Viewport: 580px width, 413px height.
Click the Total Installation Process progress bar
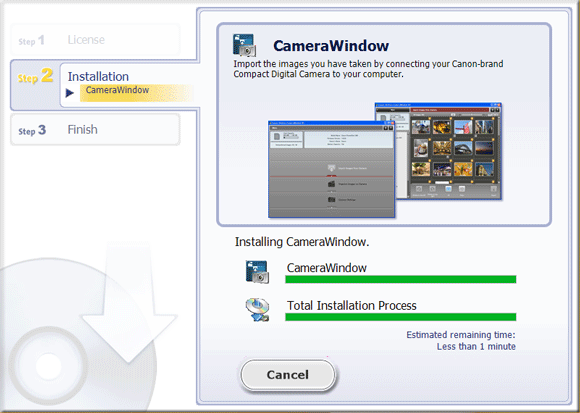tap(401, 317)
